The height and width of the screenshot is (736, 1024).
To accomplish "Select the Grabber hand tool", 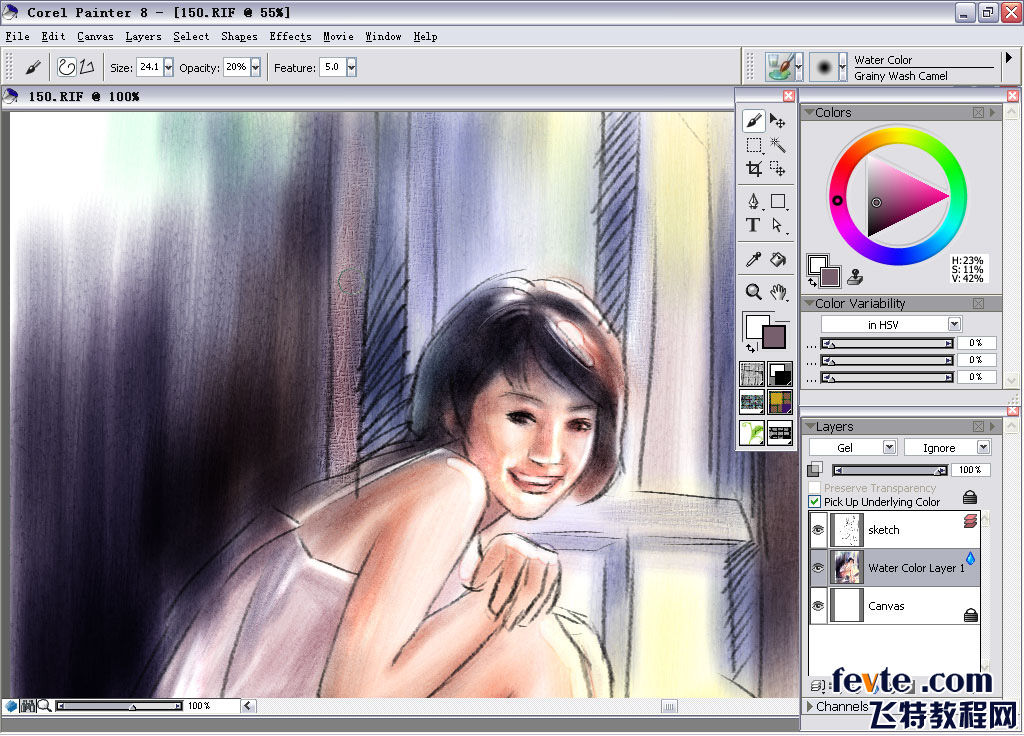I will click(778, 291).
